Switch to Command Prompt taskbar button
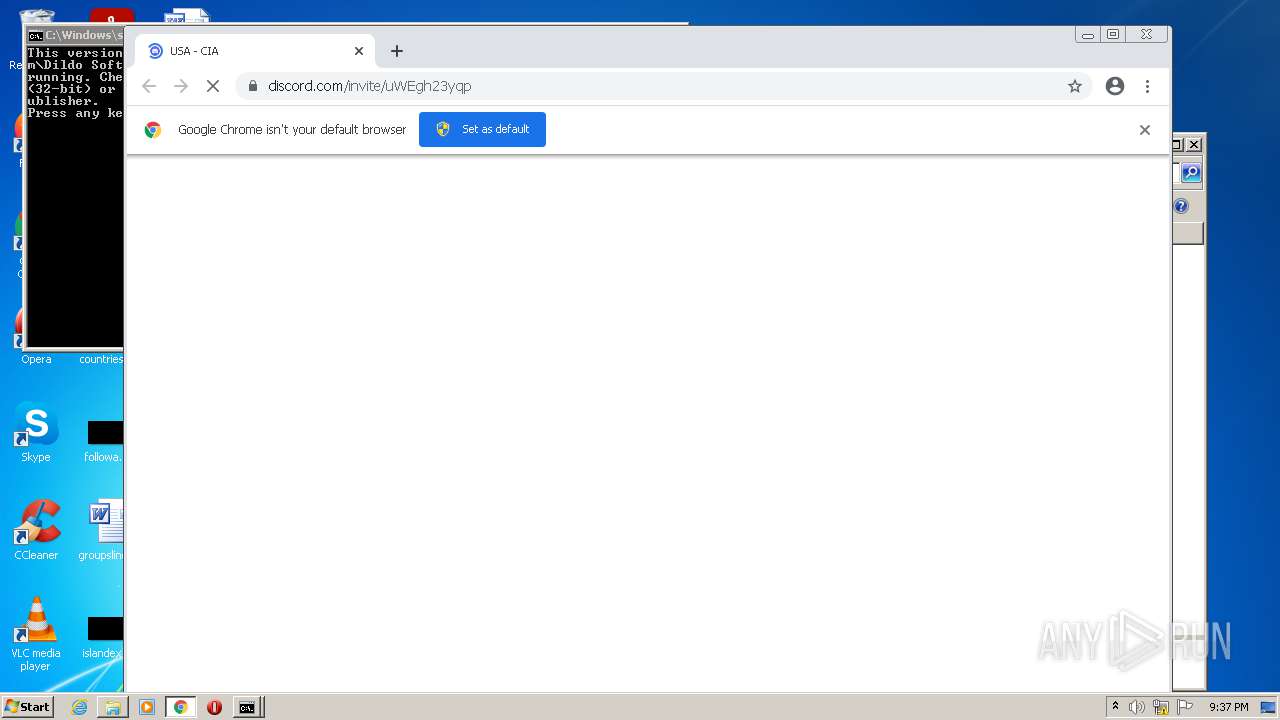The image size is (1280, 720). tap(246, 707)
